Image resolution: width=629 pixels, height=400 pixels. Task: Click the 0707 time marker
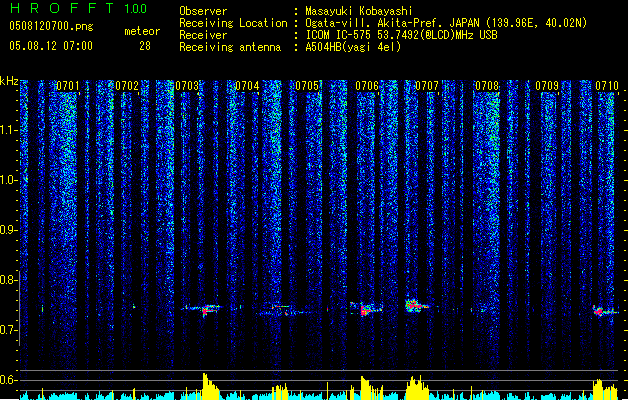pyautogui.click(x=427, y=86)
